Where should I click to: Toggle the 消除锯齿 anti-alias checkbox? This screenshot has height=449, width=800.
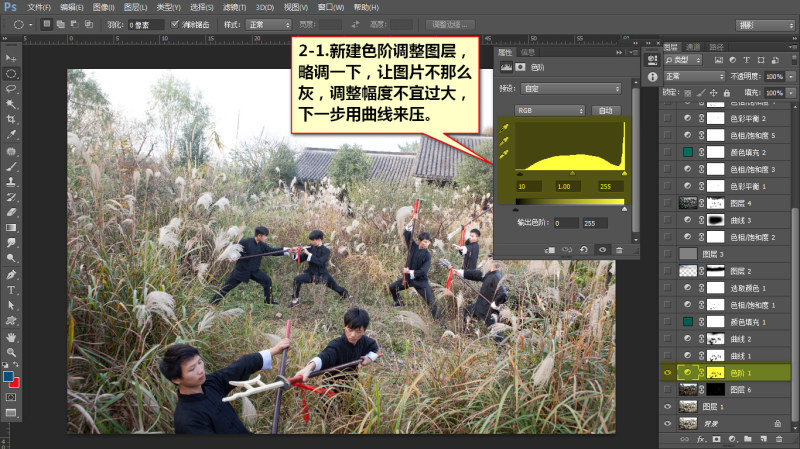tap(175, 24)
